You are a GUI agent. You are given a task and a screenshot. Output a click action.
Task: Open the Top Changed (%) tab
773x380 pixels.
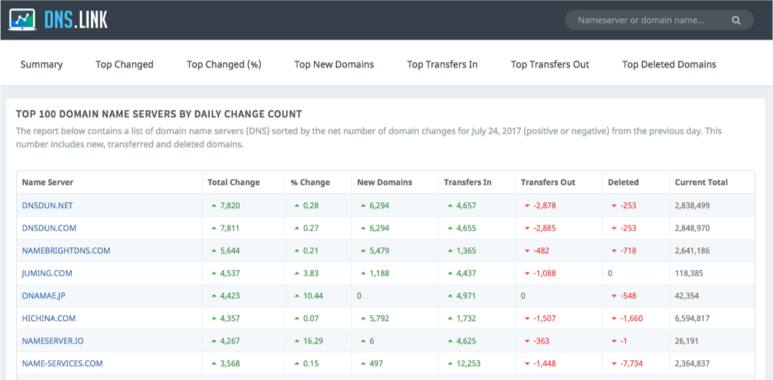[224, 65]
